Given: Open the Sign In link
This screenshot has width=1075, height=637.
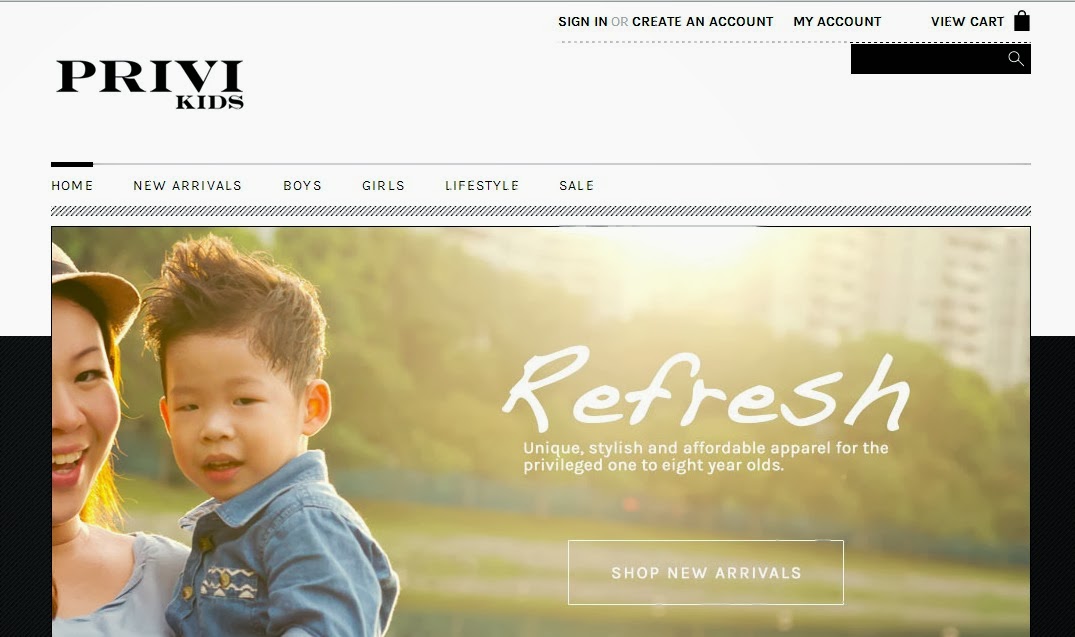Looking at the screenshot, I should (x=583, y=22).
